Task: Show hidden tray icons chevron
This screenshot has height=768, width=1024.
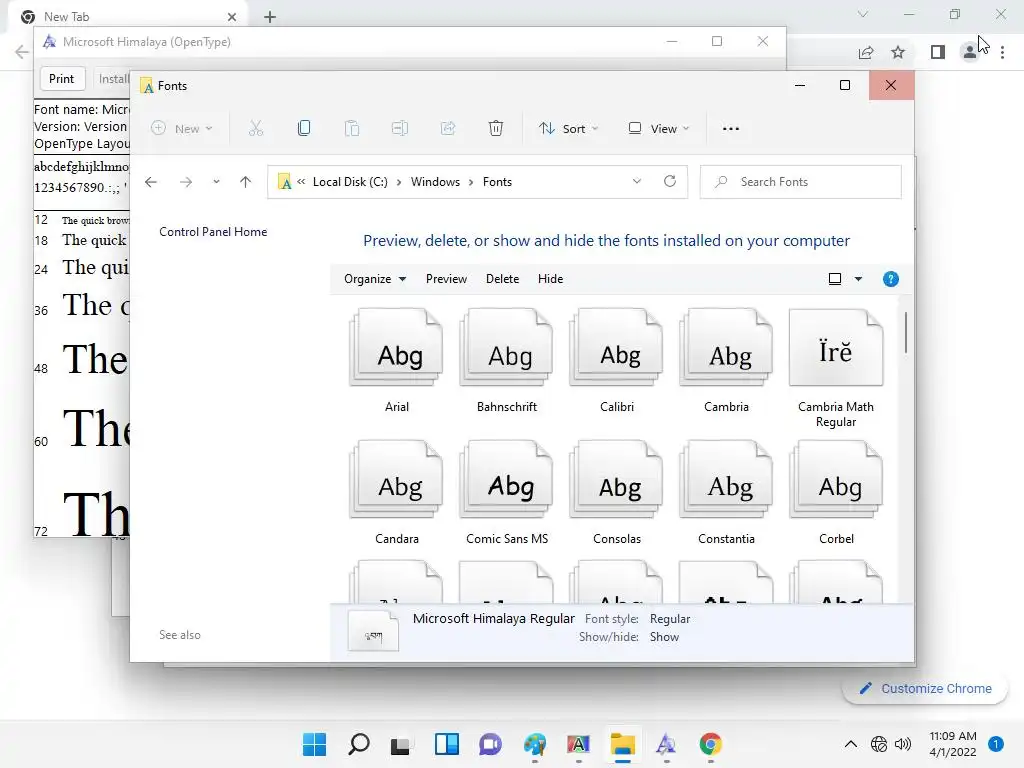Action: pyautogui.click(x=851, y=744)
